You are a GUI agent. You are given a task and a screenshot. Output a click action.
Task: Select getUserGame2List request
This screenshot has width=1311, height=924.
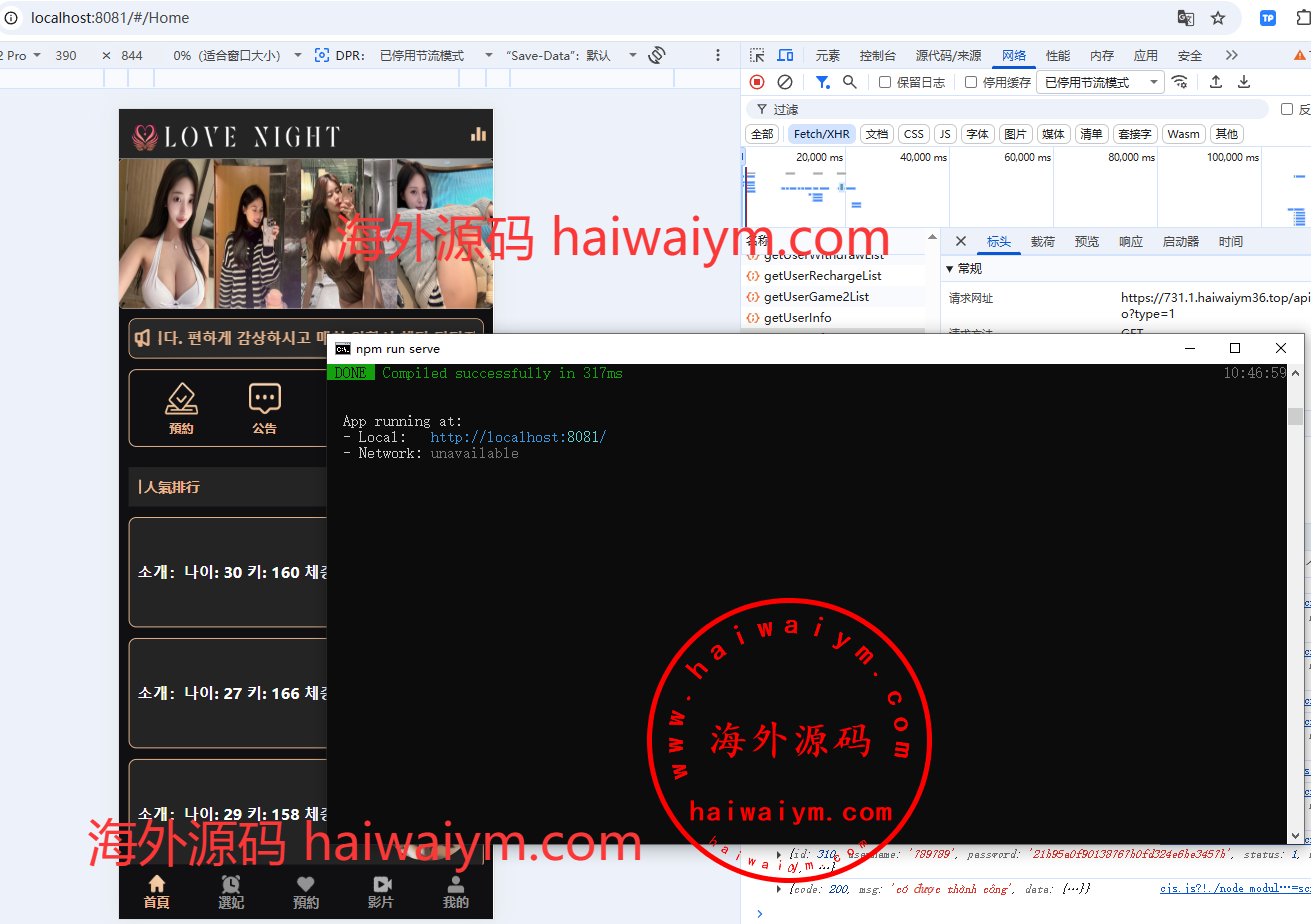pyautogui.click(x=816, y=297)
